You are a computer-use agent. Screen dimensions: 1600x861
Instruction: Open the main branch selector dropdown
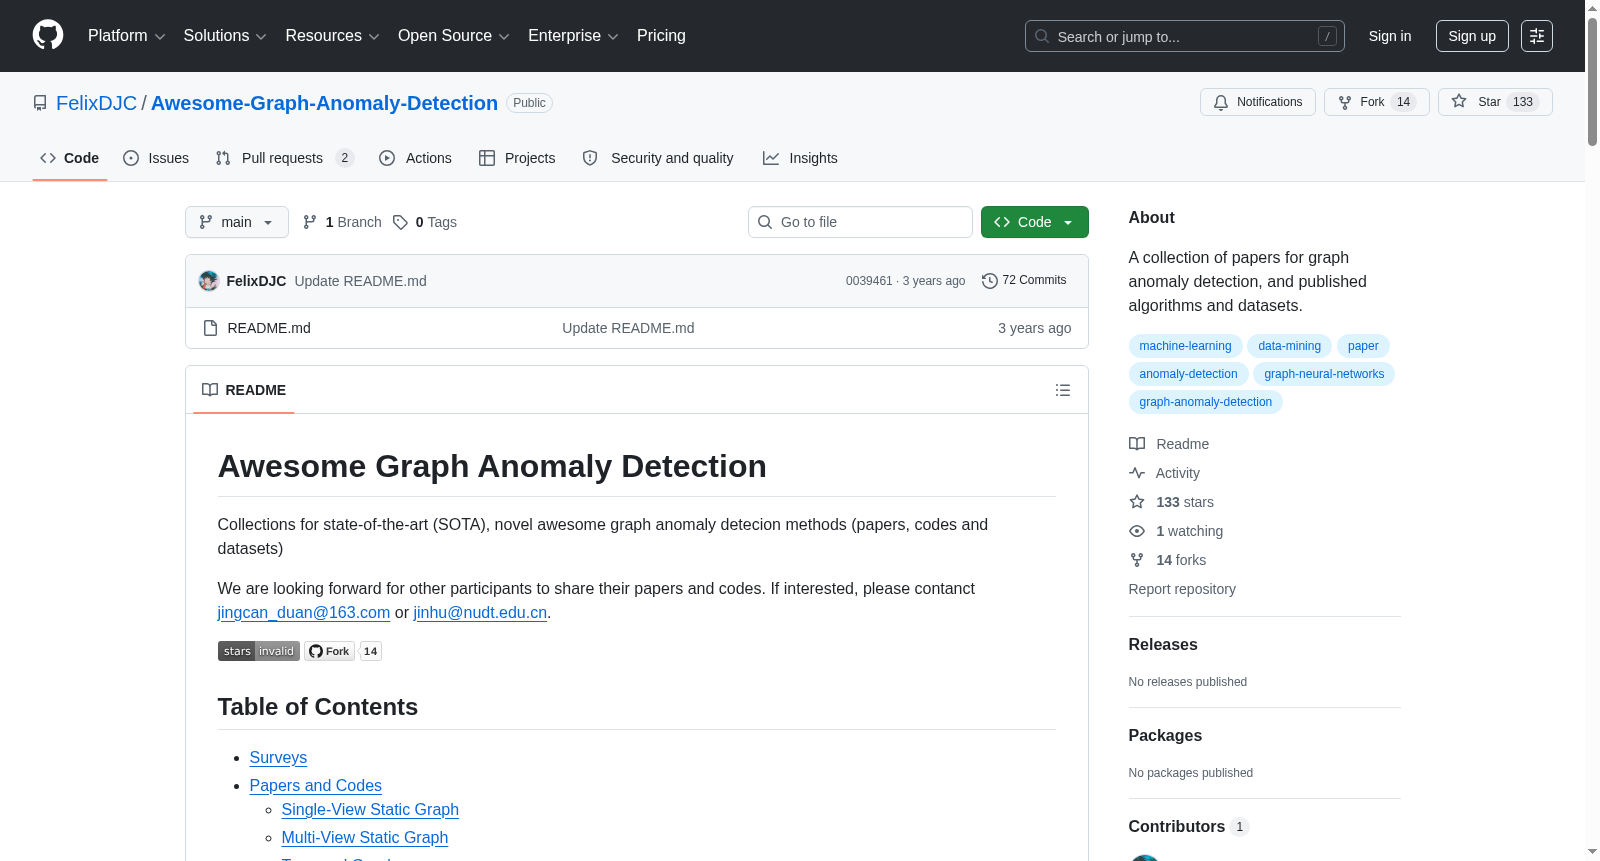237,222
